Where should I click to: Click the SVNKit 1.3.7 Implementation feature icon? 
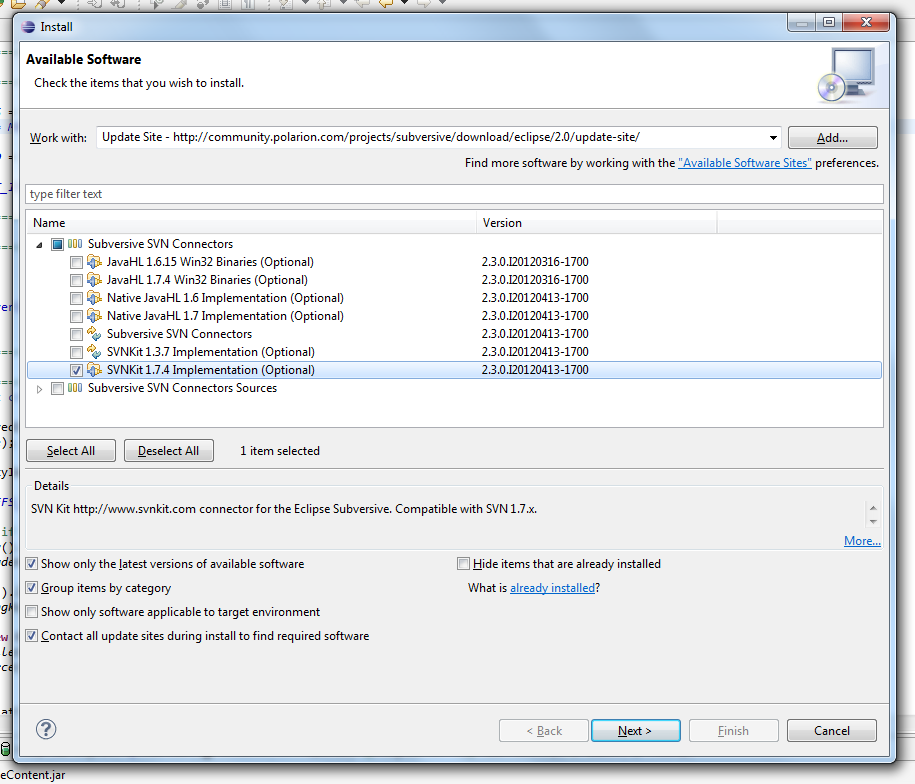94,352
